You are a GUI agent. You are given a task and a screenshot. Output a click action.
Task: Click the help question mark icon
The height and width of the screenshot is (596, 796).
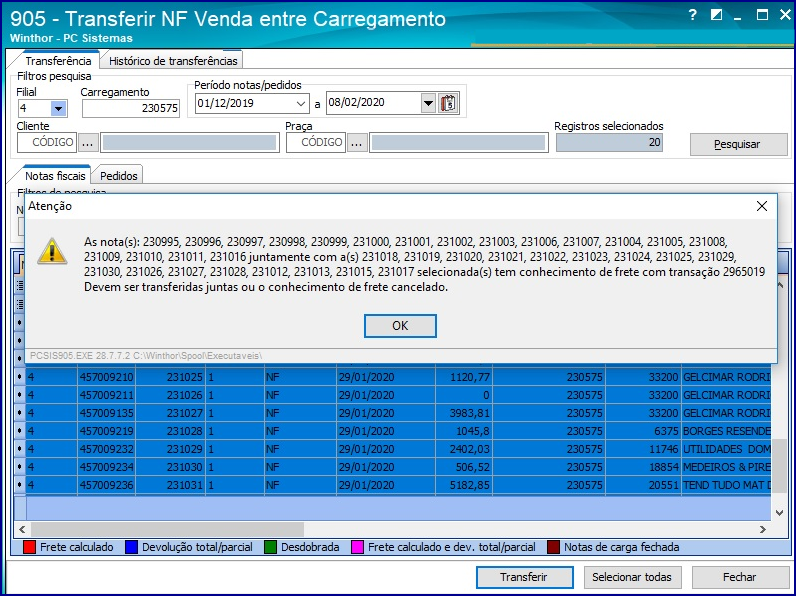point(693,15)
